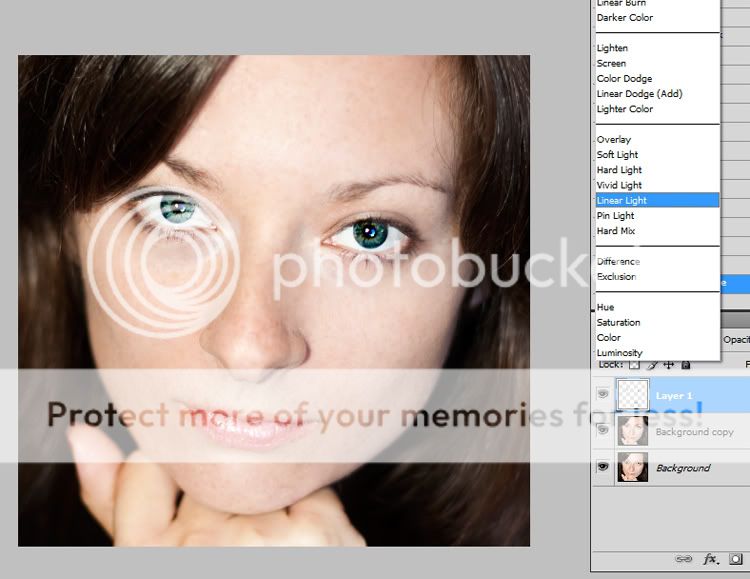
Task: Choose Saturation blend mode
Action: click(618, 323)
